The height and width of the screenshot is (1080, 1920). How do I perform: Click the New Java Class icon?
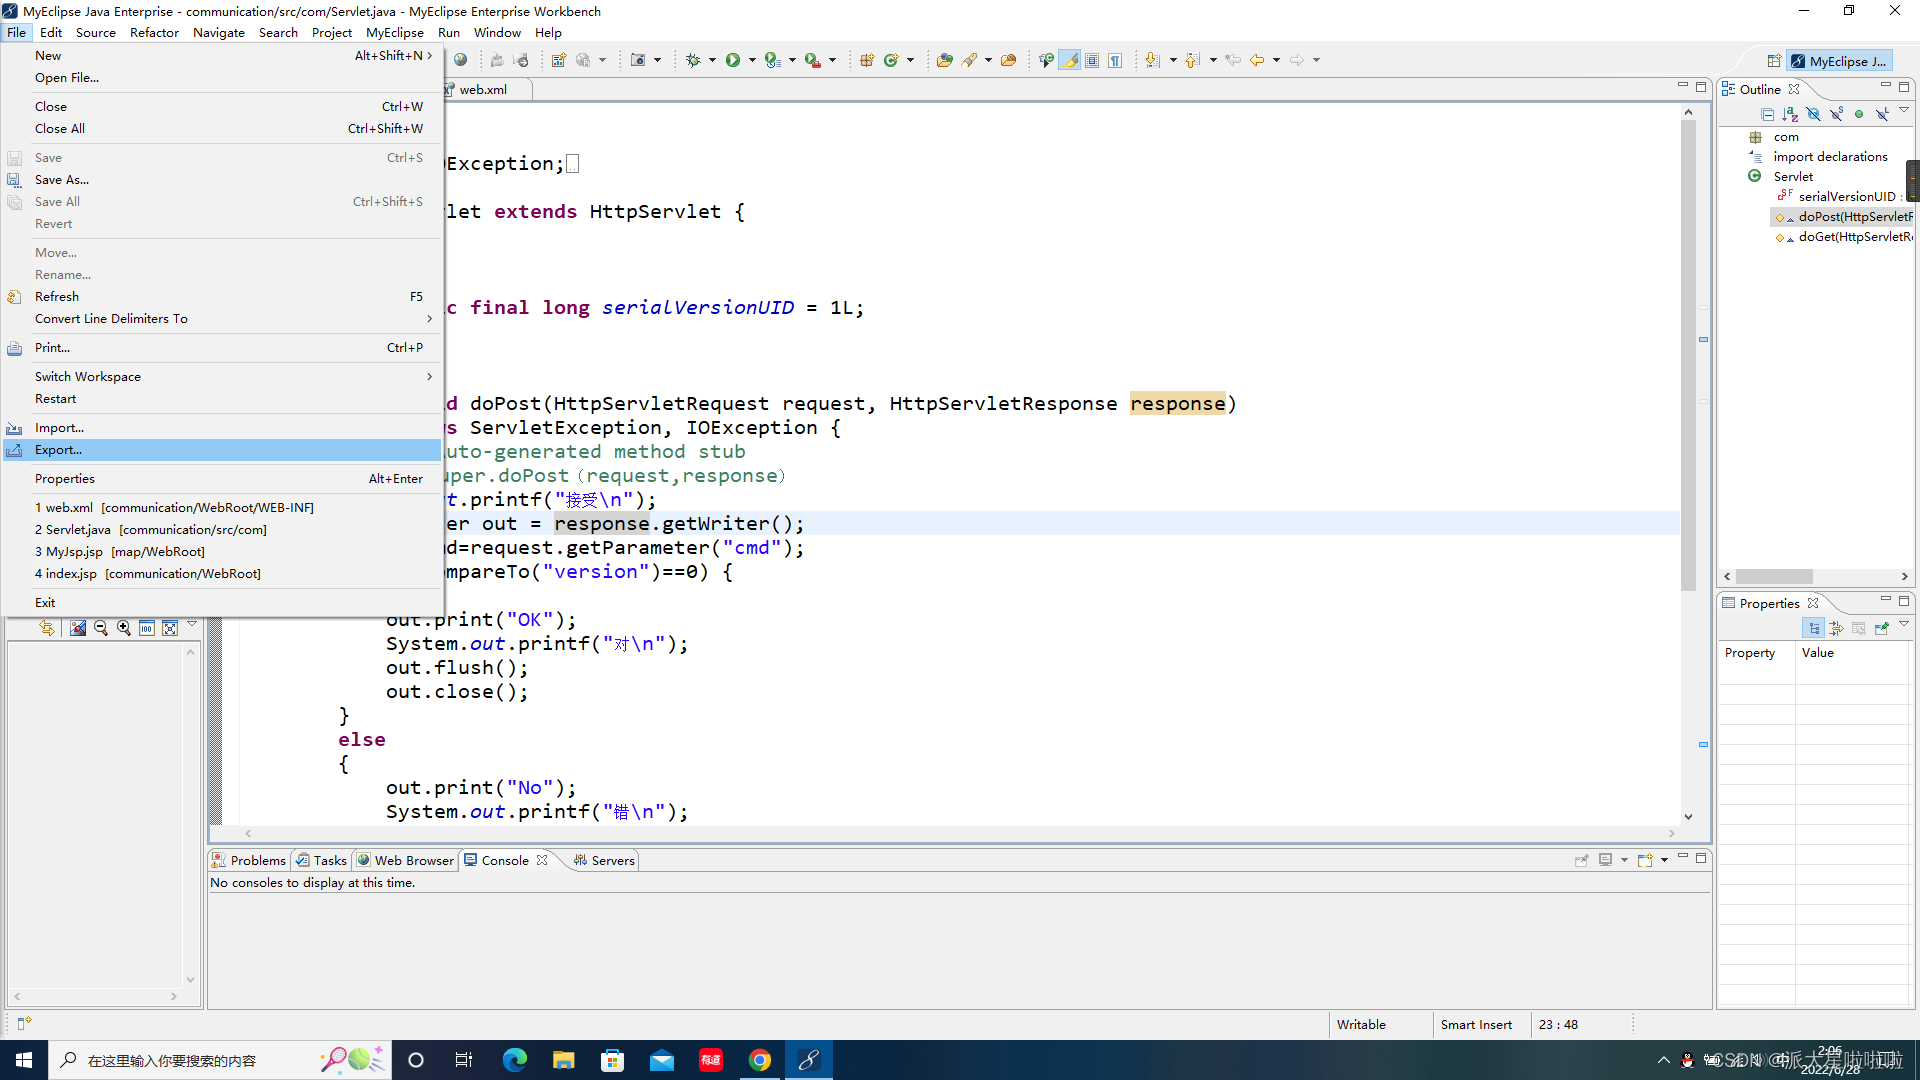[891, 60]
